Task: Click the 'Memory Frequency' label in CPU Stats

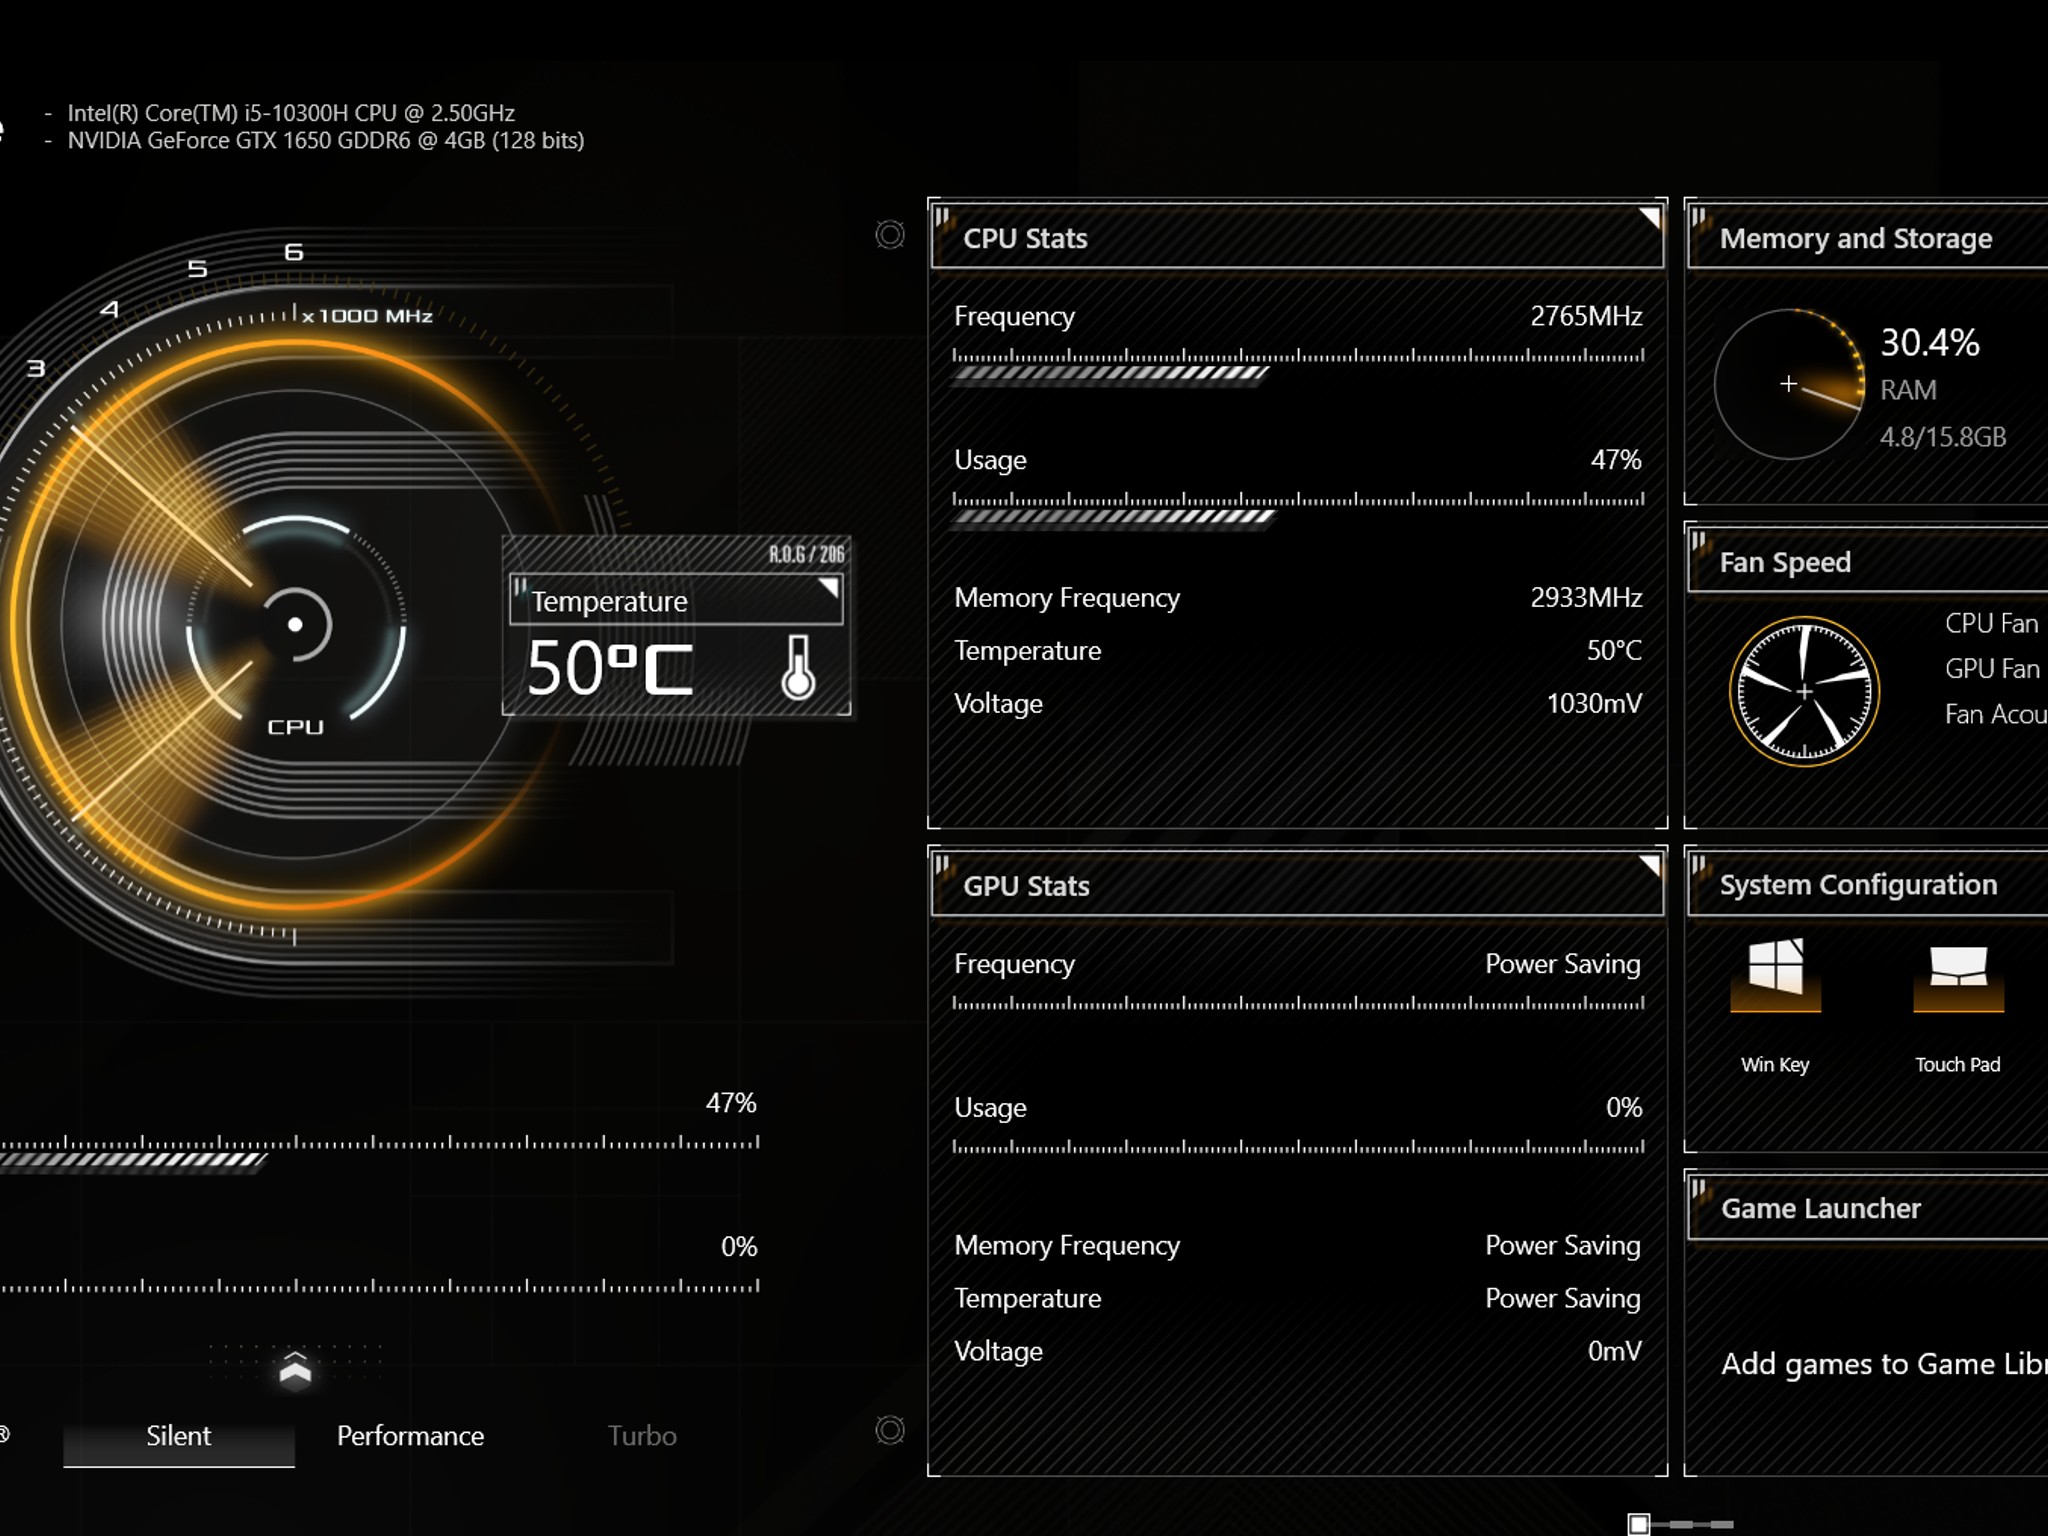Action: point(1067,598)
